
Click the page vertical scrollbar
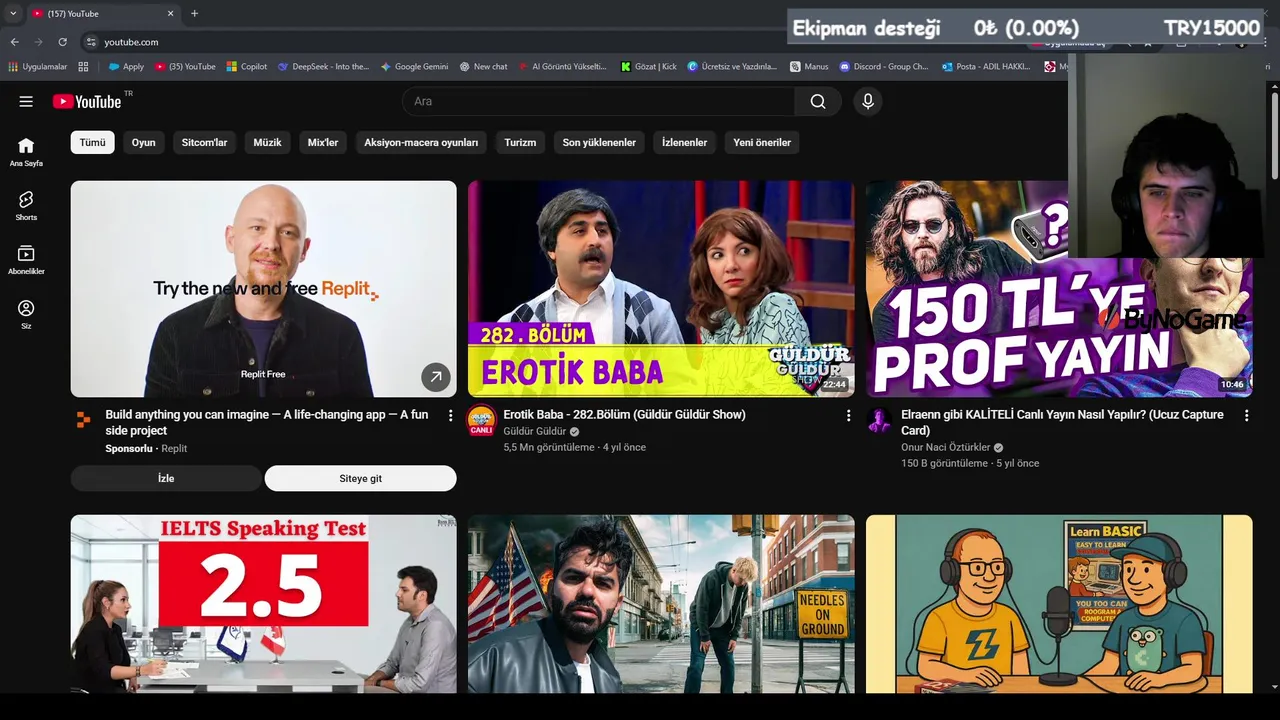pyautogui.click(x=1274, y=136)
